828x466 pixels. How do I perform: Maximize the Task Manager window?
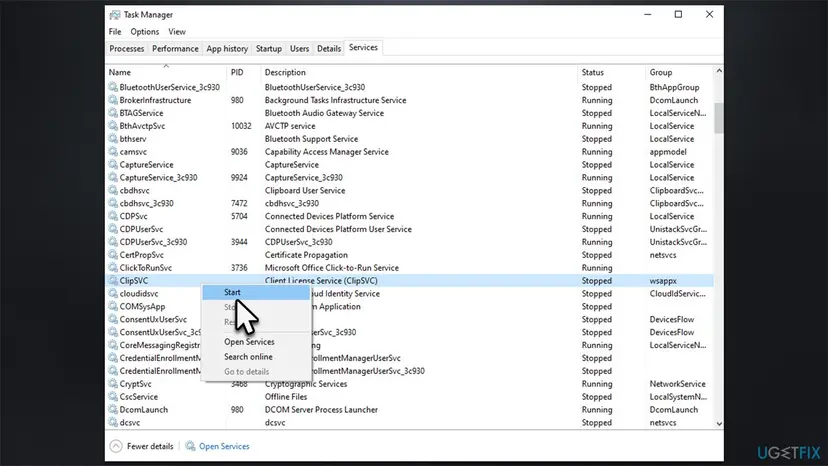(x=679, y=15)
